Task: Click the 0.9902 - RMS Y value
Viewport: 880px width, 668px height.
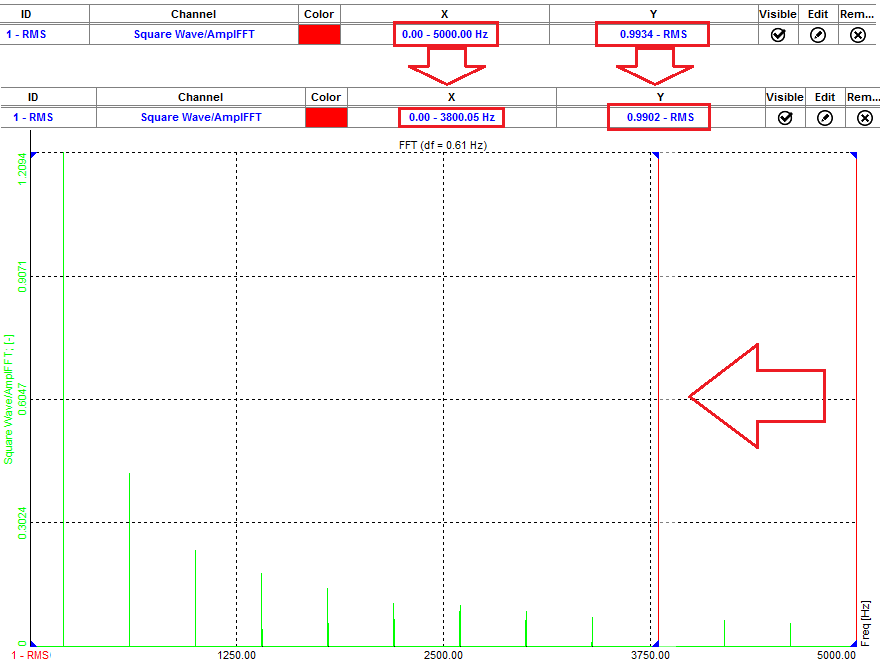Action: 661,117
